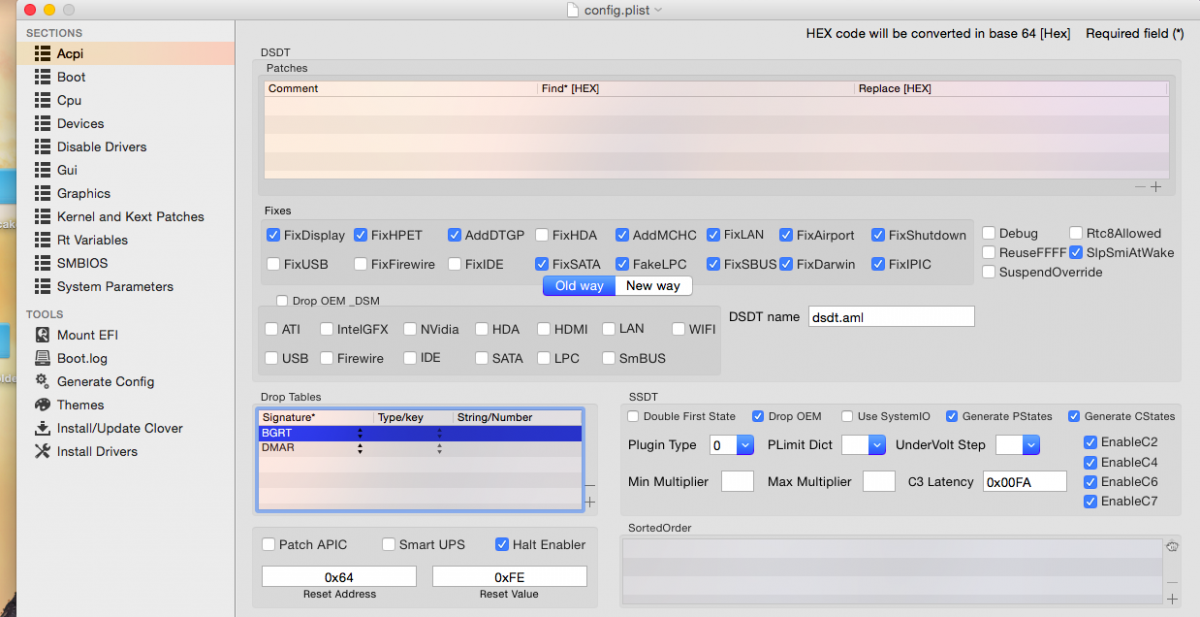Select the New way segmented button

point(653,286)
